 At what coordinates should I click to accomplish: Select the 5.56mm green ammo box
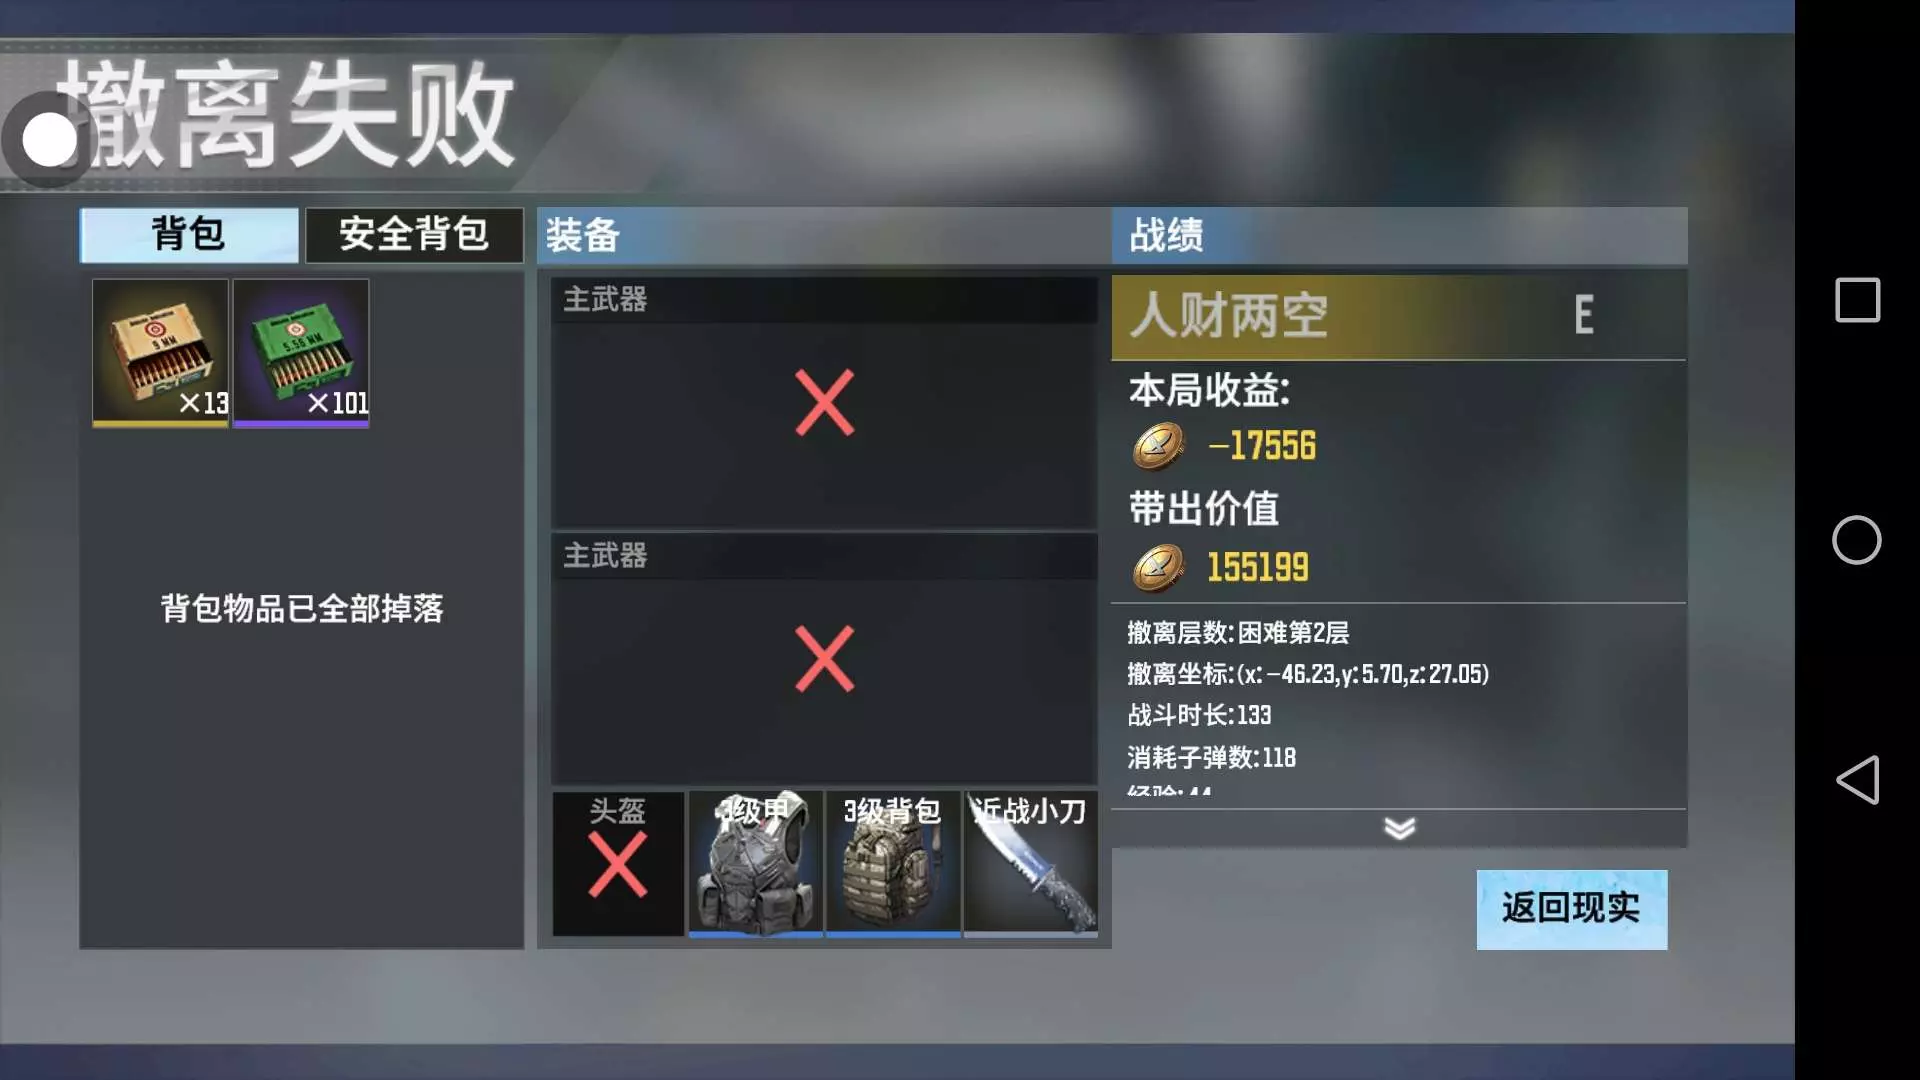[301, 352]
